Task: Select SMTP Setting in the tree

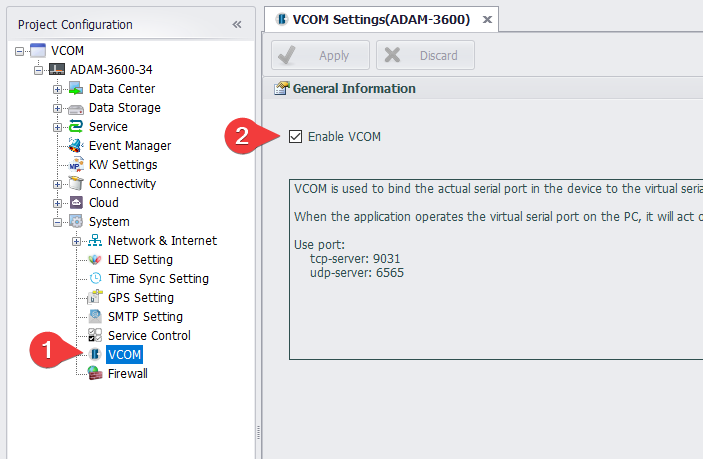Action: tap(145, 317)
